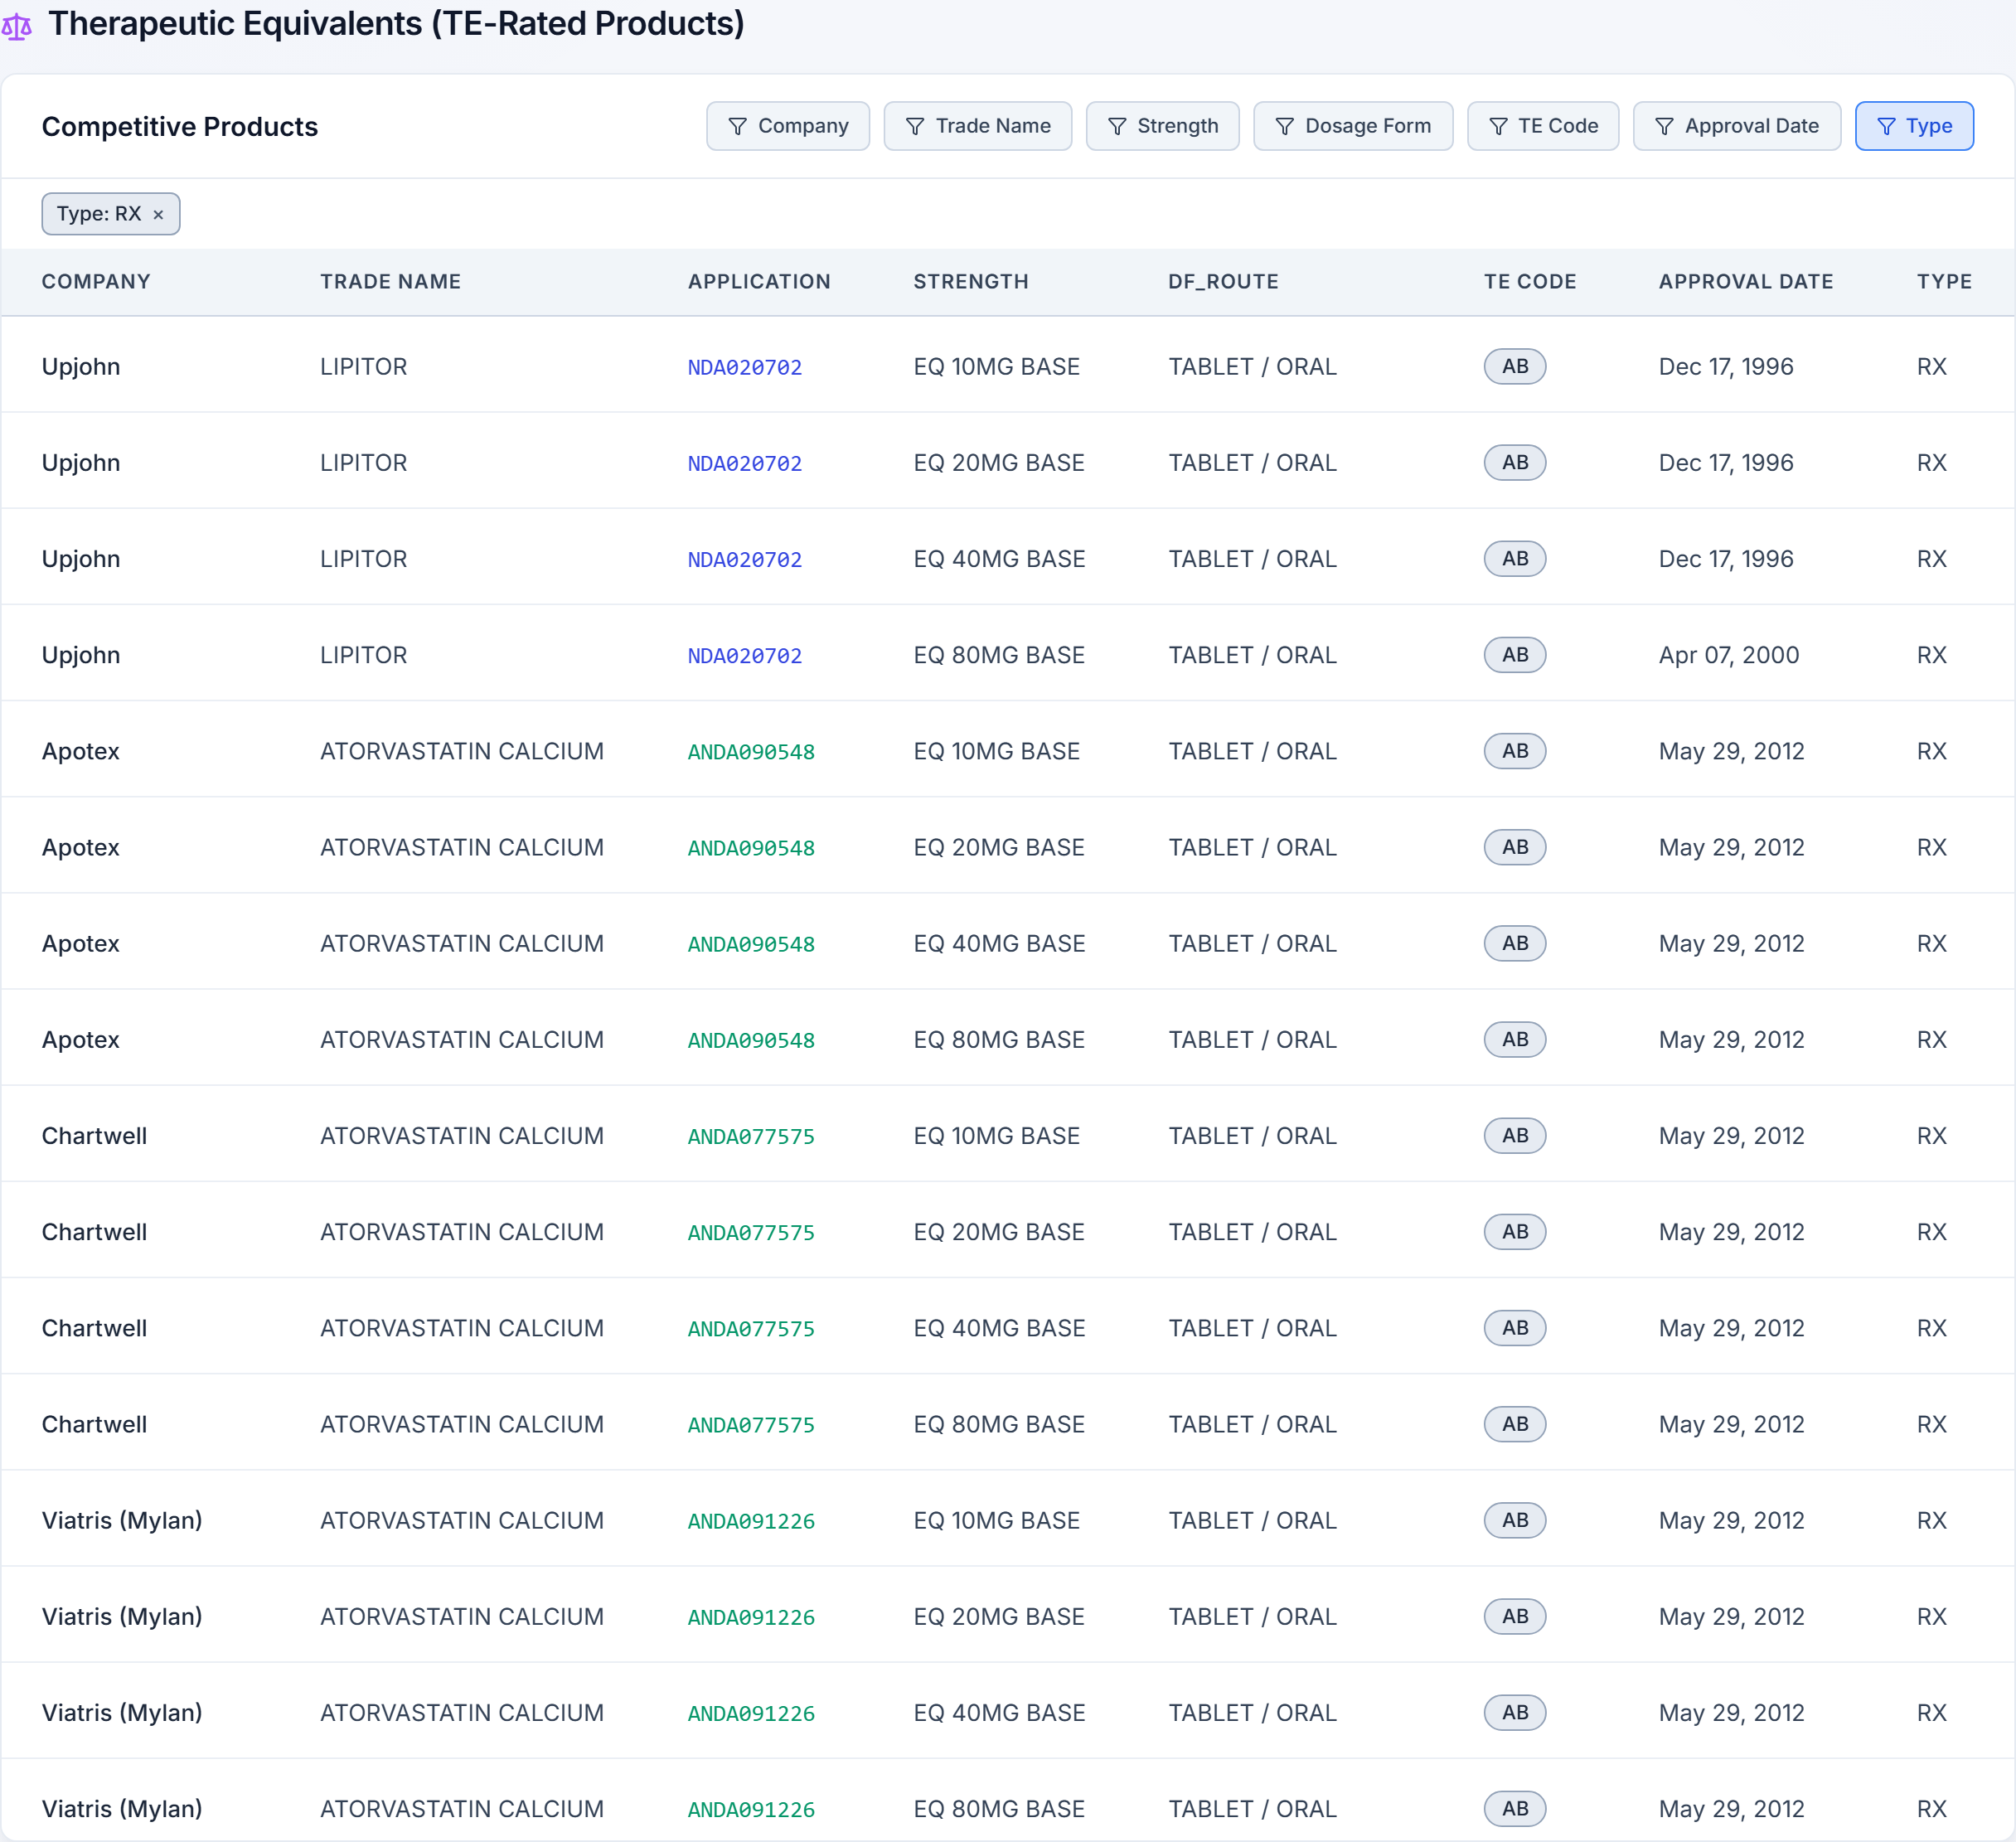Sort by the Strength column header
This screenshot has width=2016, height=1842.
pyautogui.click(x=971, y=282)
